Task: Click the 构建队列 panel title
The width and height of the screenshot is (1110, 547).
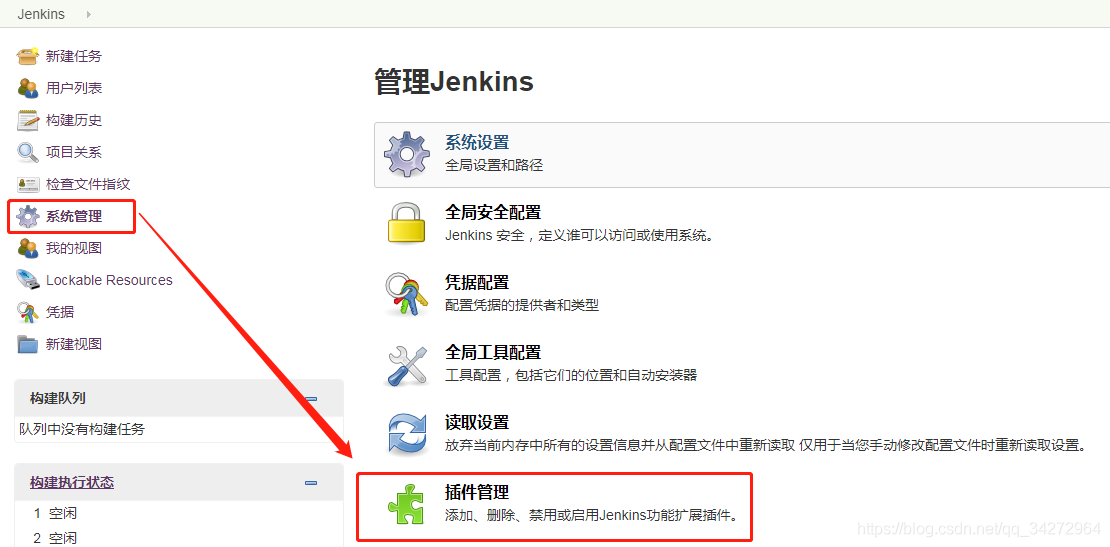Action: [x=57, y=398]
